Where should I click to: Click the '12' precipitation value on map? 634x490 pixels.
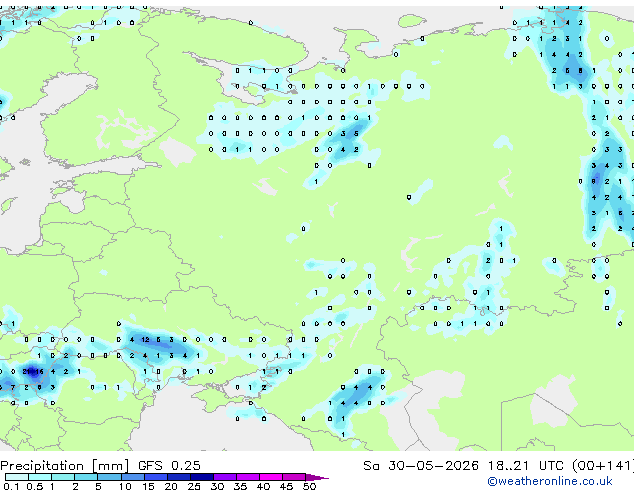click(x=145, y=340)
